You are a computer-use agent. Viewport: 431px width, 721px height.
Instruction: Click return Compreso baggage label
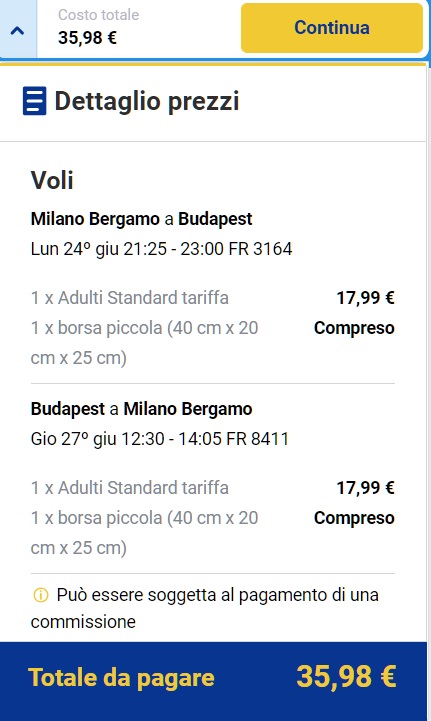click(354, 518)
